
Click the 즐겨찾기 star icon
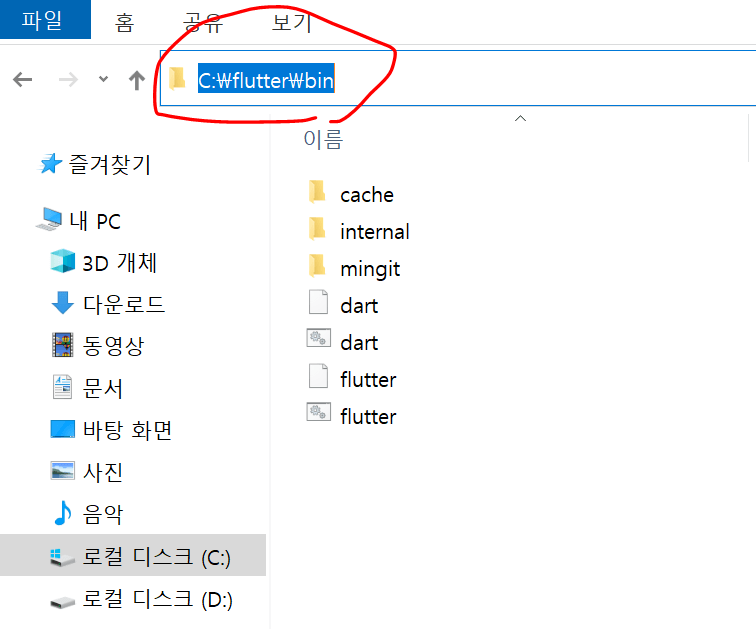click(50, 164)
